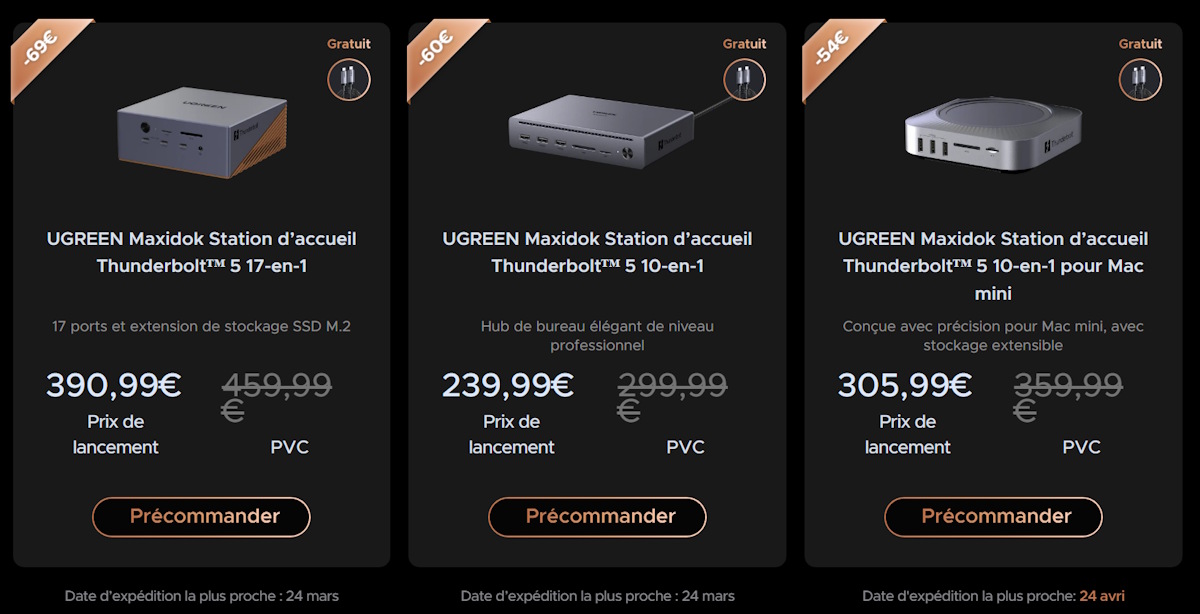Select the Thunderbolt 5 10-en-1 product name

[597, 252]
